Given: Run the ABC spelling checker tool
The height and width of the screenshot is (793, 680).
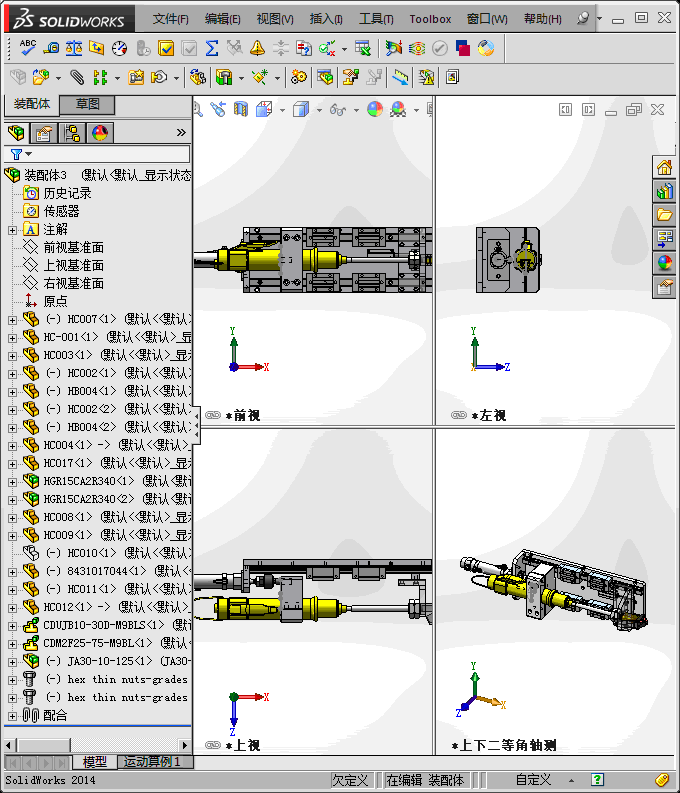Looking at the screenshot, I should click(x=27, y=48).
